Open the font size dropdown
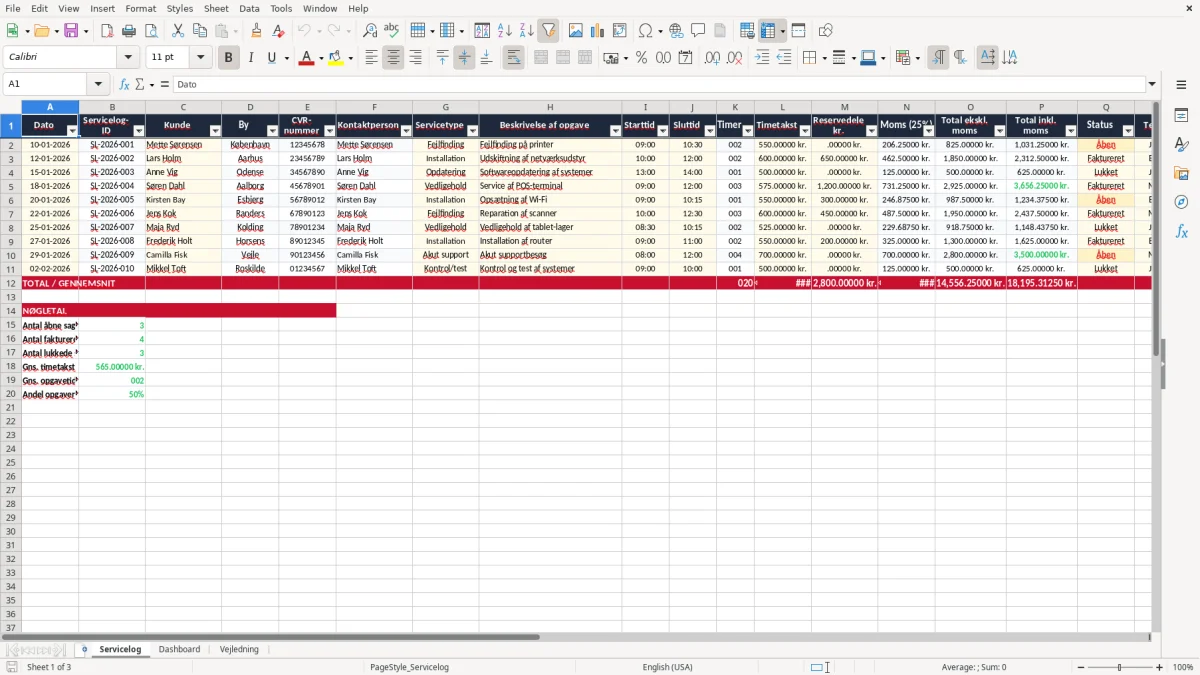This screenshot has height=675, width=1200. click(200, 58)
